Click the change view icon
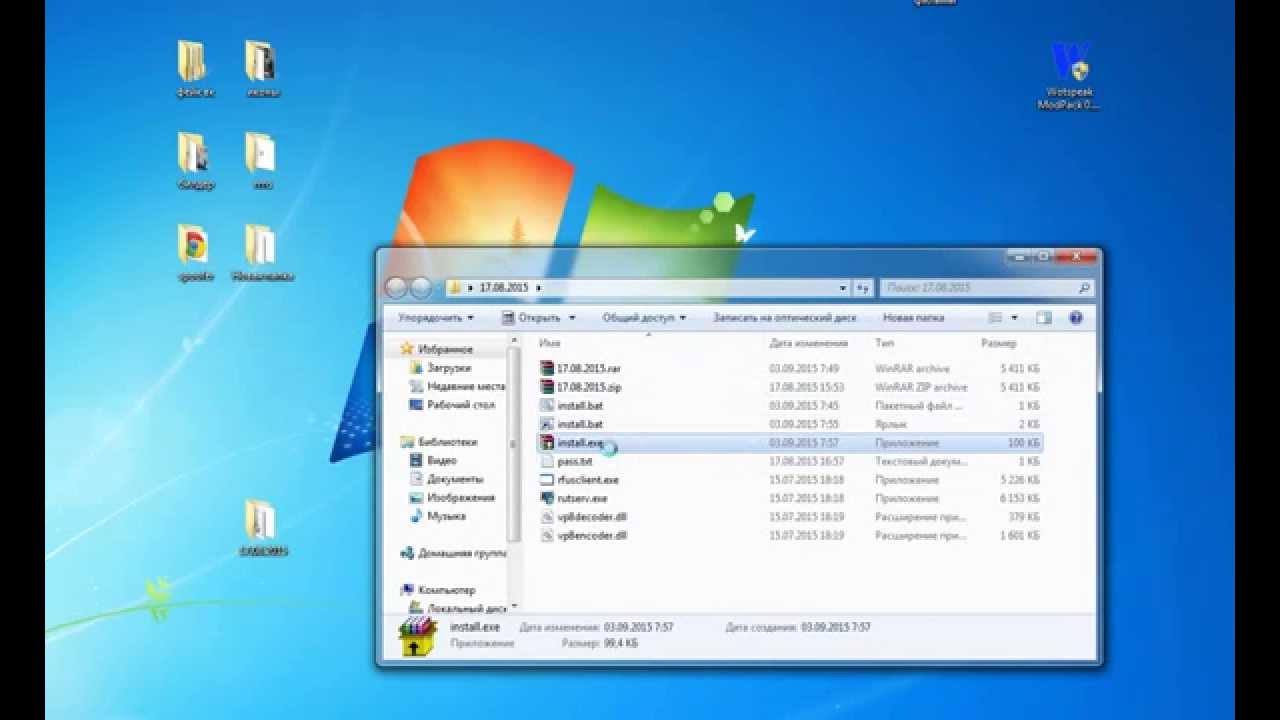Screen dimensions: 1280x720 [995, 317]
